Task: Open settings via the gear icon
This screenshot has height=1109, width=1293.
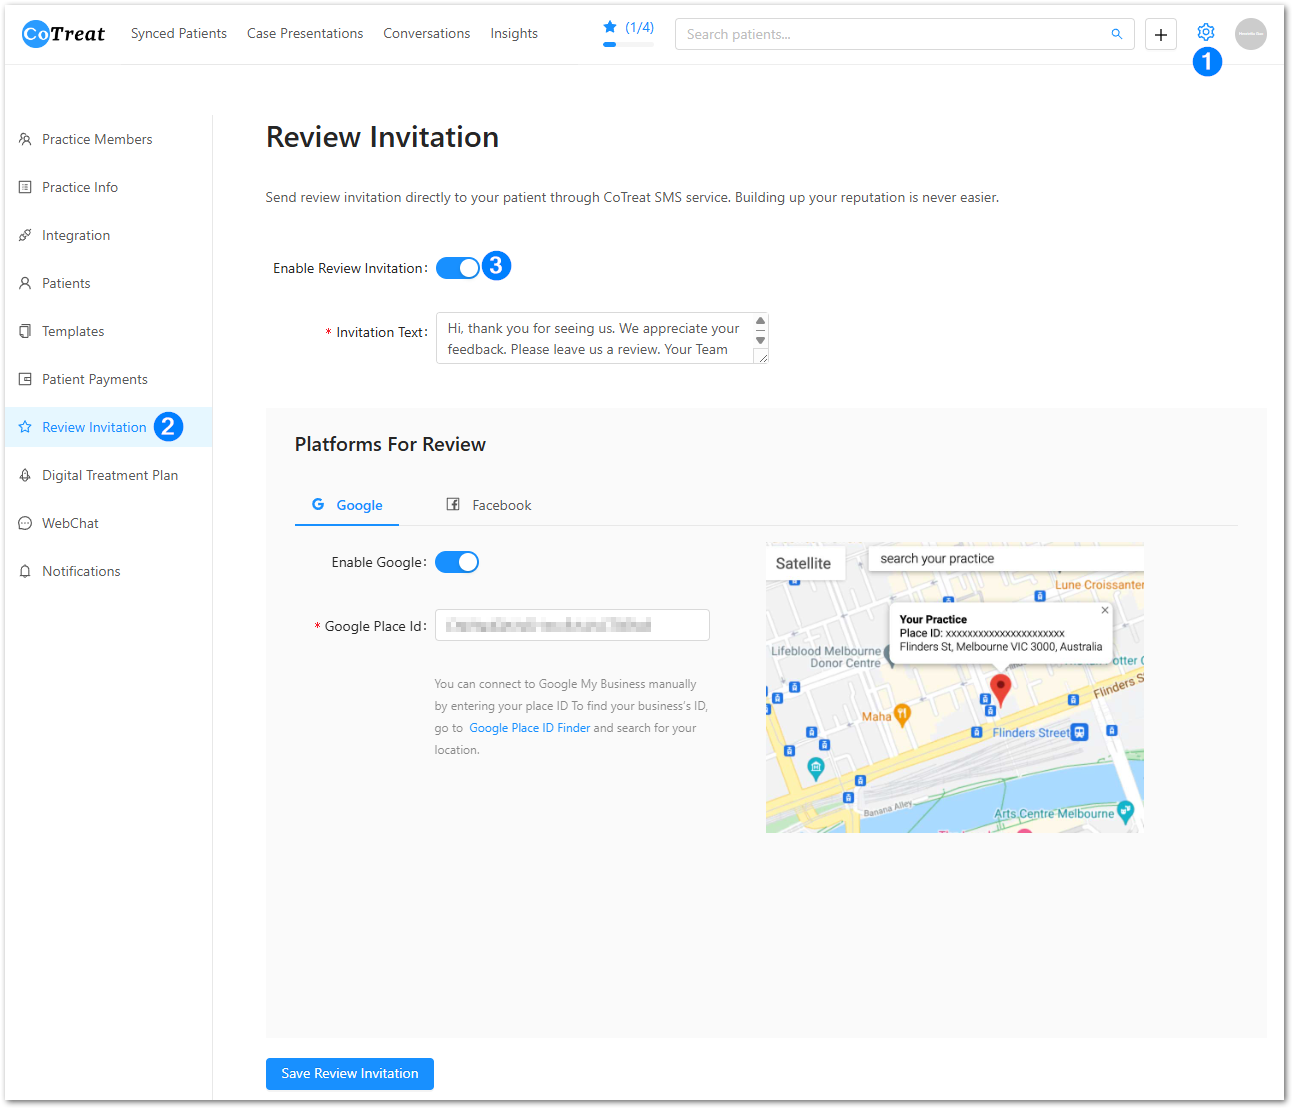Action: [1205, 33]
